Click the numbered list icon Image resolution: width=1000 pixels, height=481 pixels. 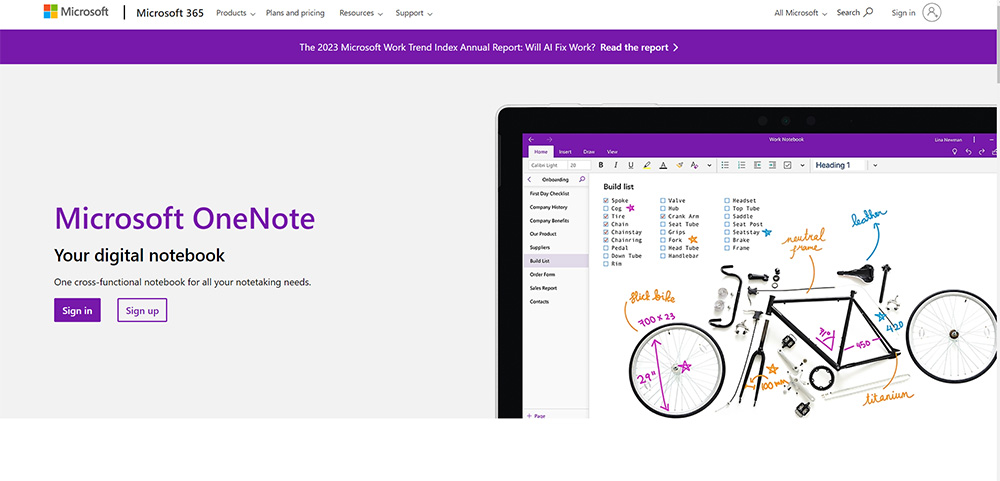pos(741,165)
